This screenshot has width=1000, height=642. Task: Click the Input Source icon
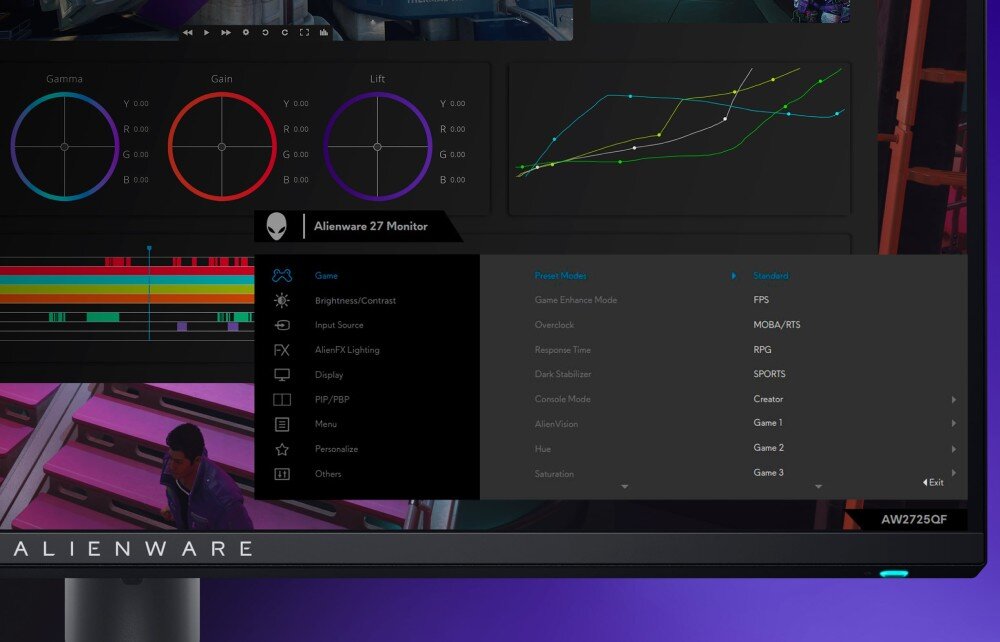tap(281, 325)
